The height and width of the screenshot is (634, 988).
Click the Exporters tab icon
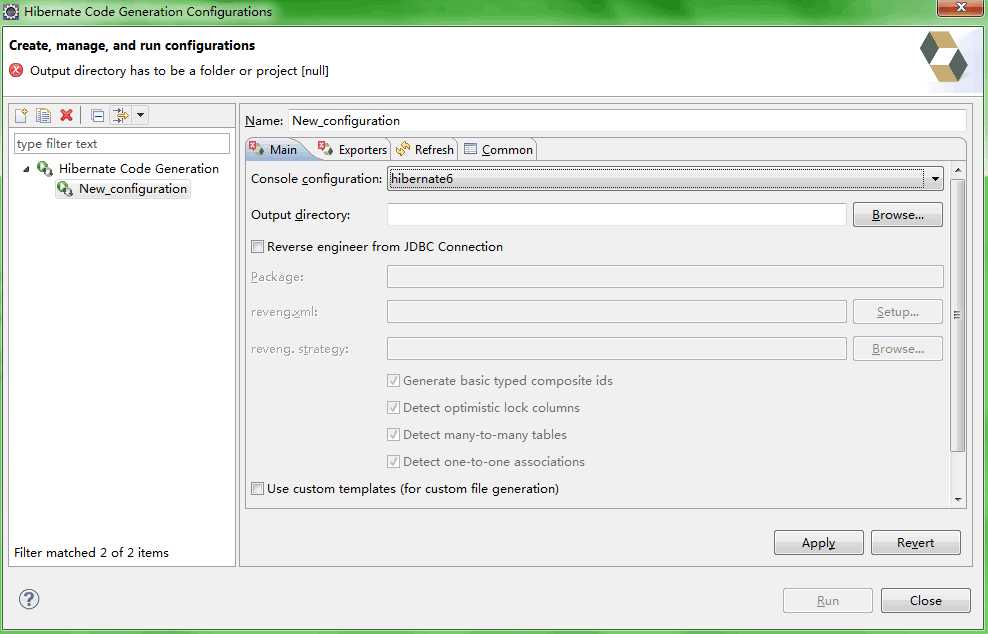[325, 148]
